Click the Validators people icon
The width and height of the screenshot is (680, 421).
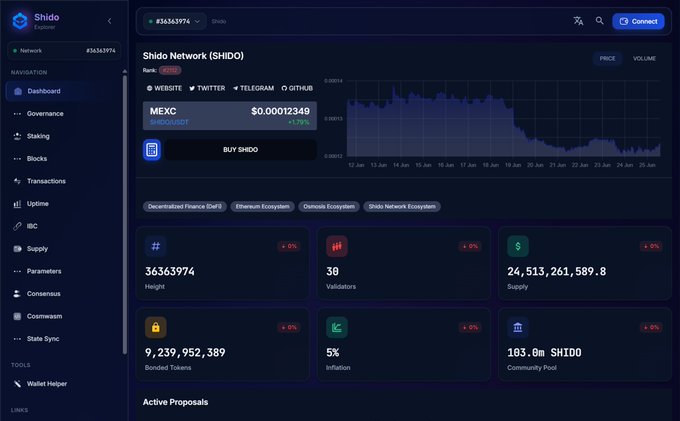tap(337, 246)
